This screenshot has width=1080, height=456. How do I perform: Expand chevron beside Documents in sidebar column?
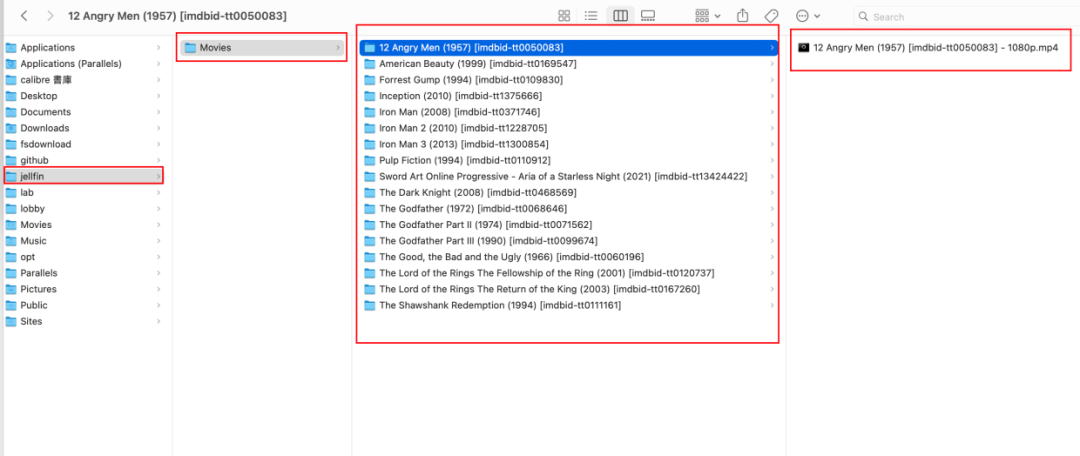[x=158, y=112]
